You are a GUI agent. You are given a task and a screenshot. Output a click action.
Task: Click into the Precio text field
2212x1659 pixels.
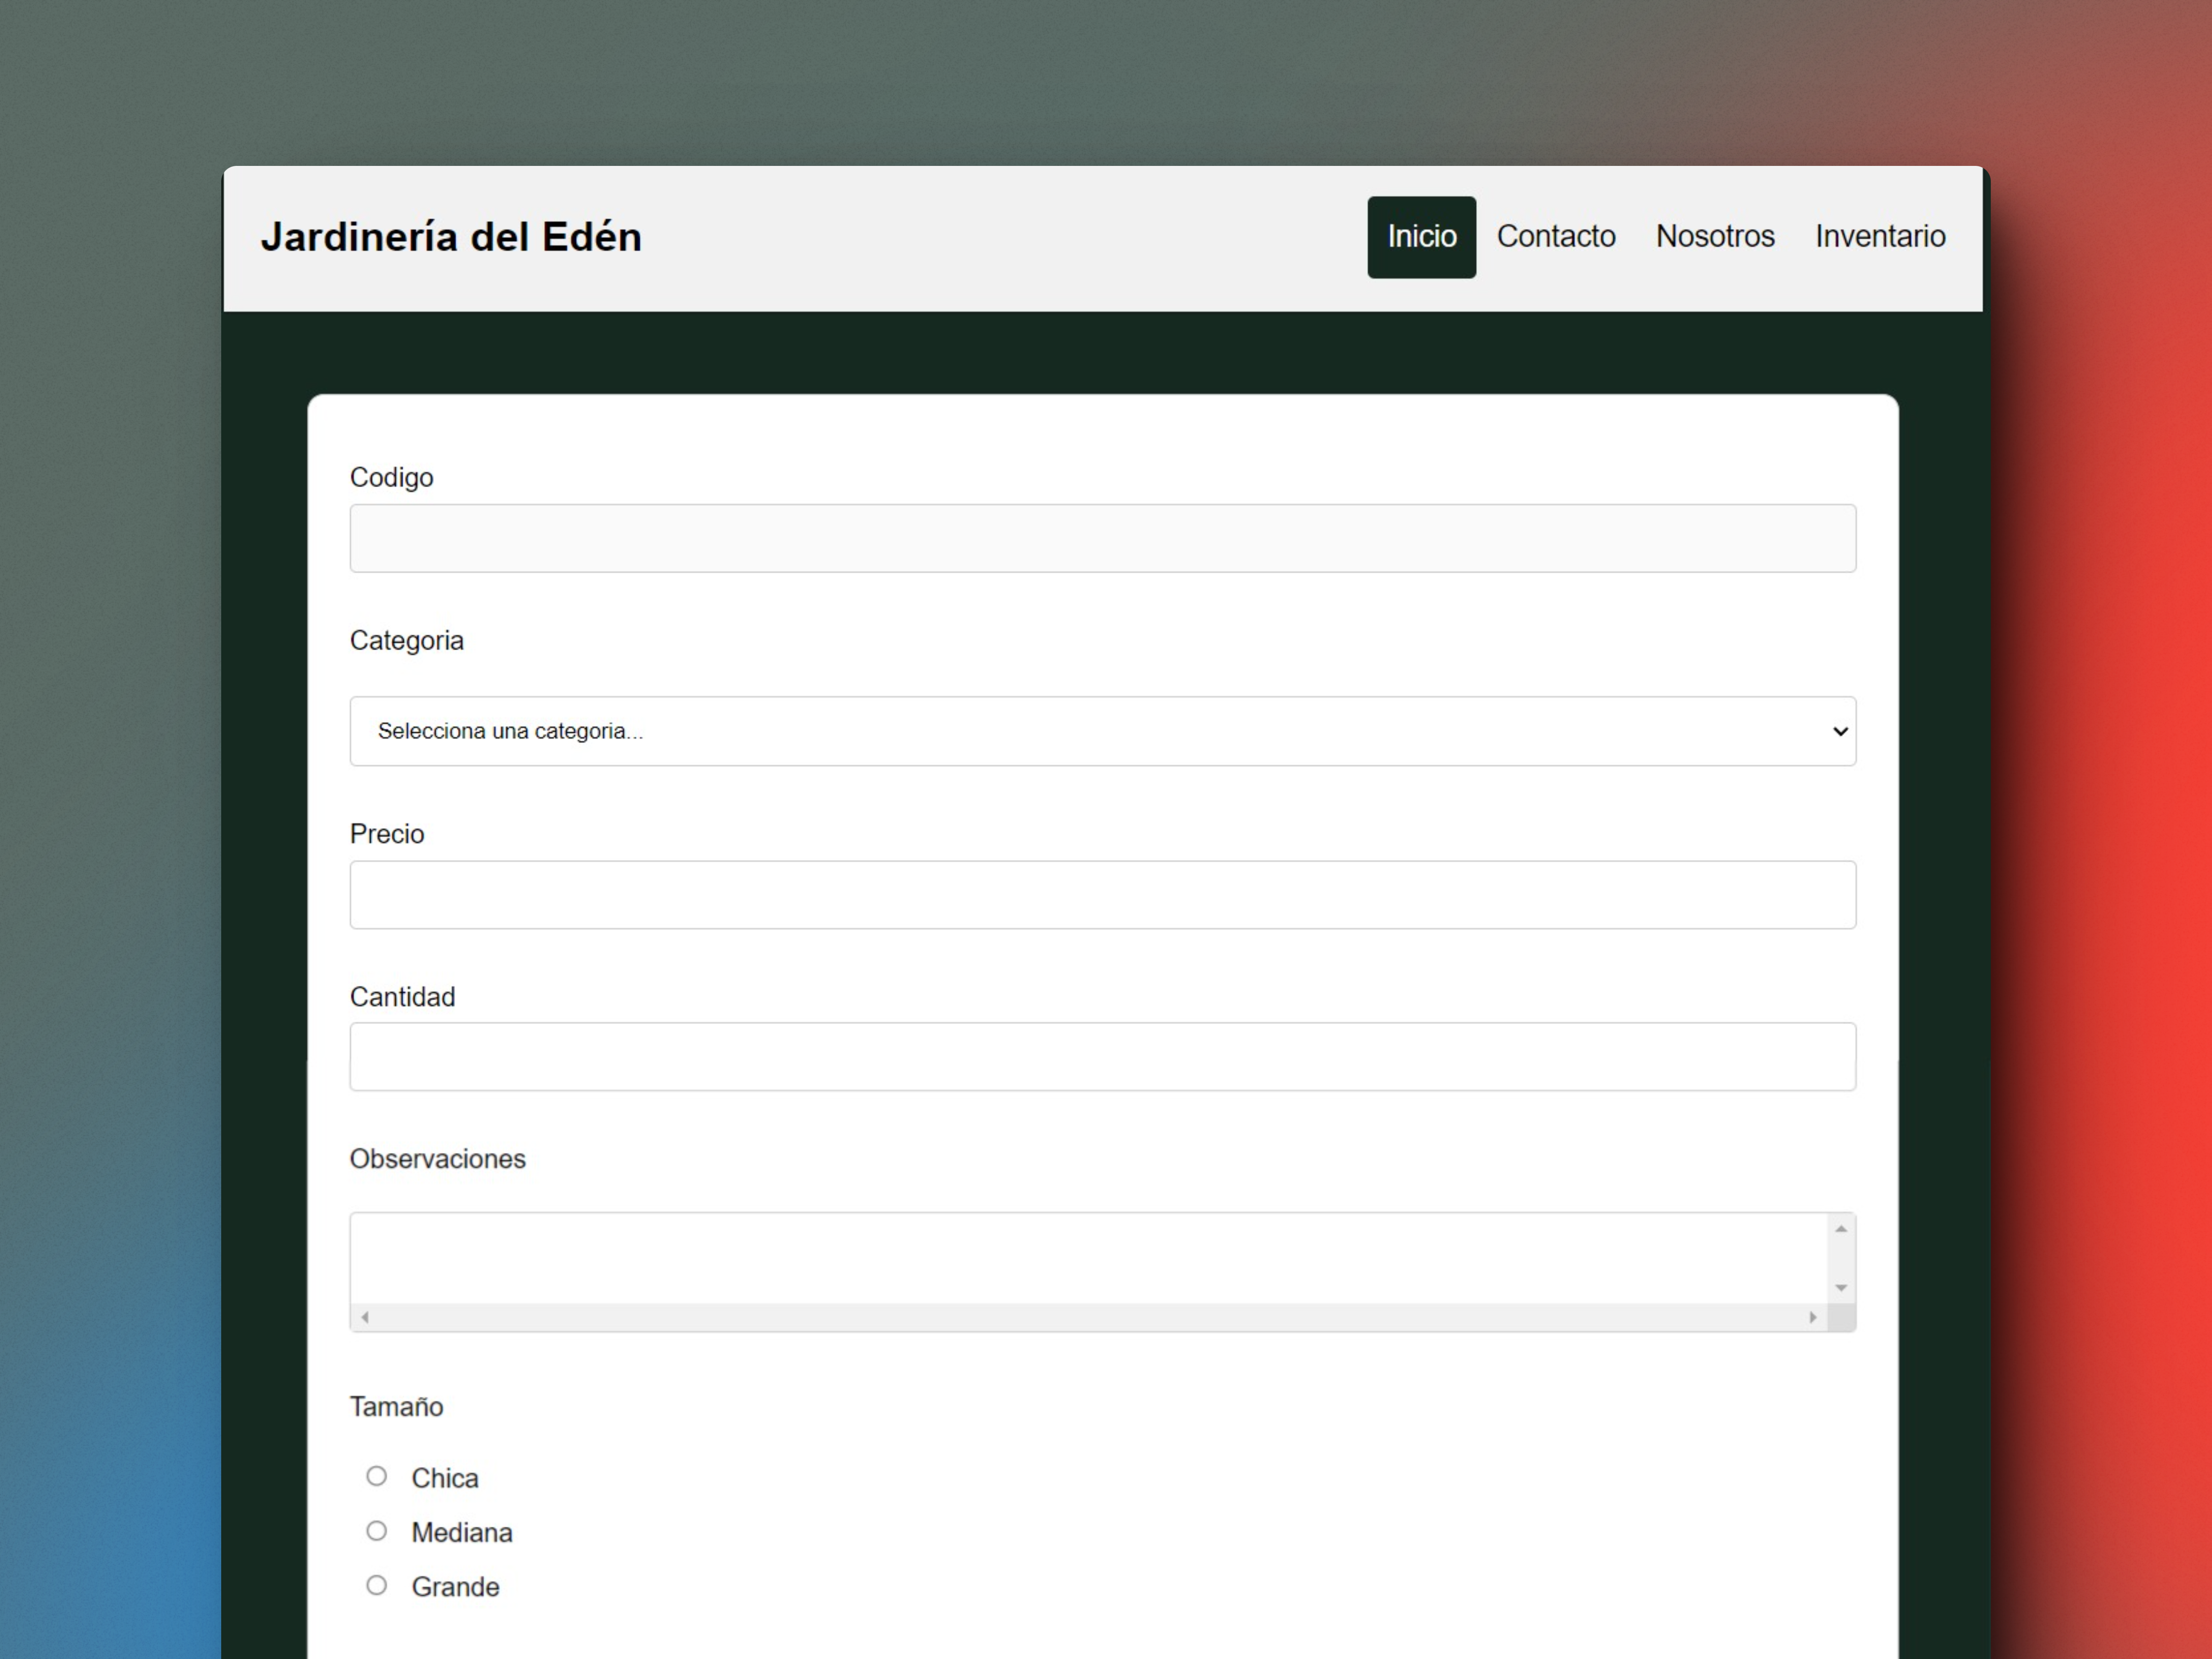tap(1102, 895)
